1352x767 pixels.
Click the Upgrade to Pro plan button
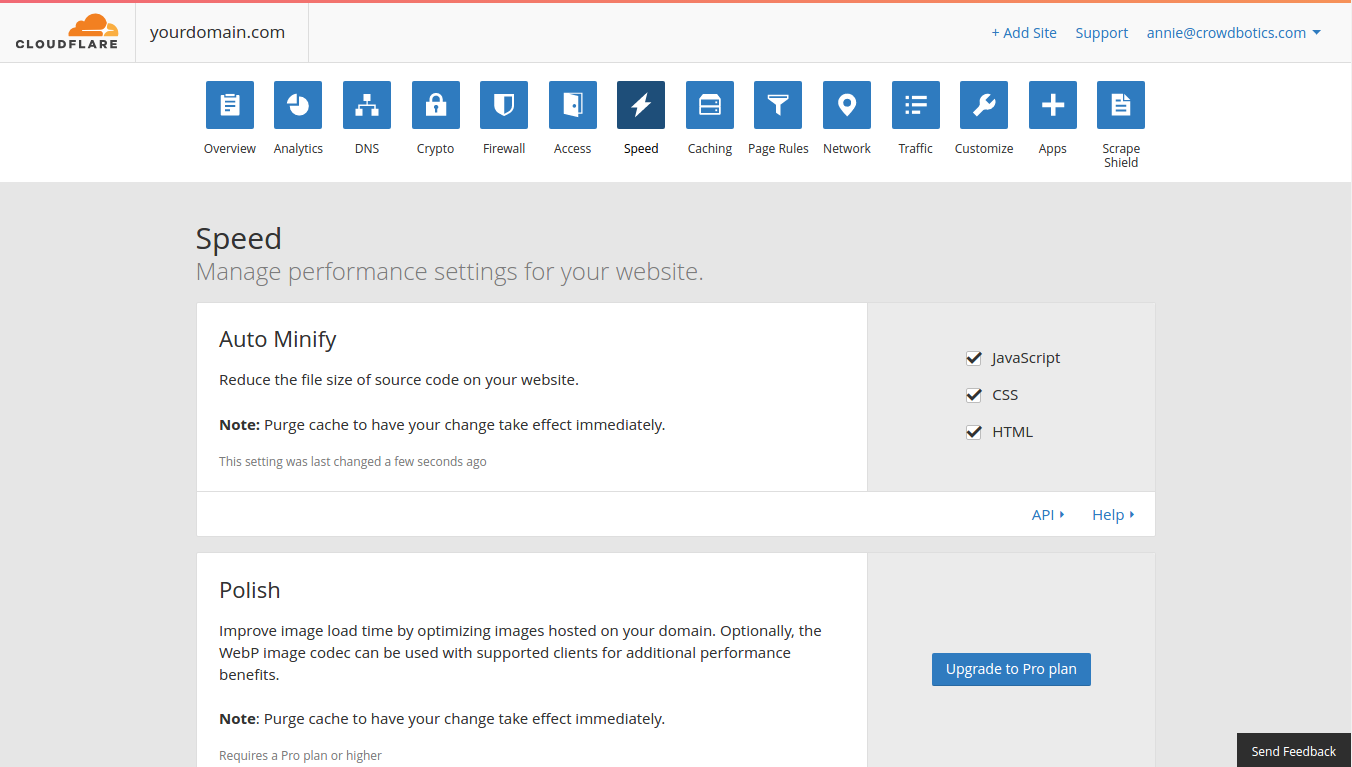coord(1011,669)
